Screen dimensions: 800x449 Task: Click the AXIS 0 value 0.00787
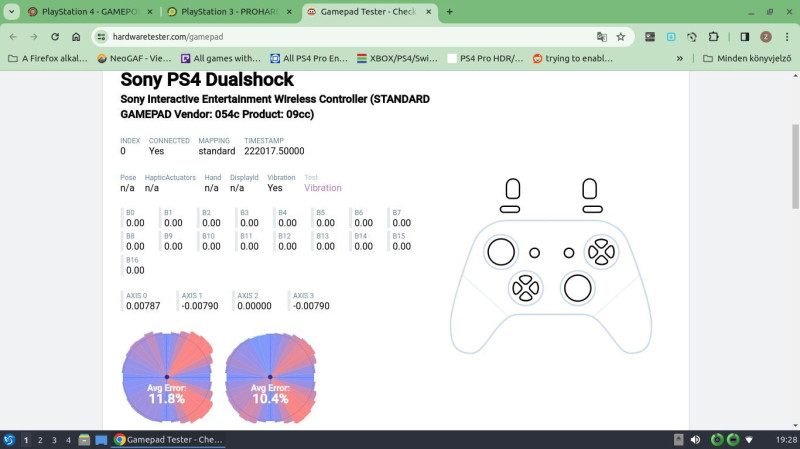143,306
